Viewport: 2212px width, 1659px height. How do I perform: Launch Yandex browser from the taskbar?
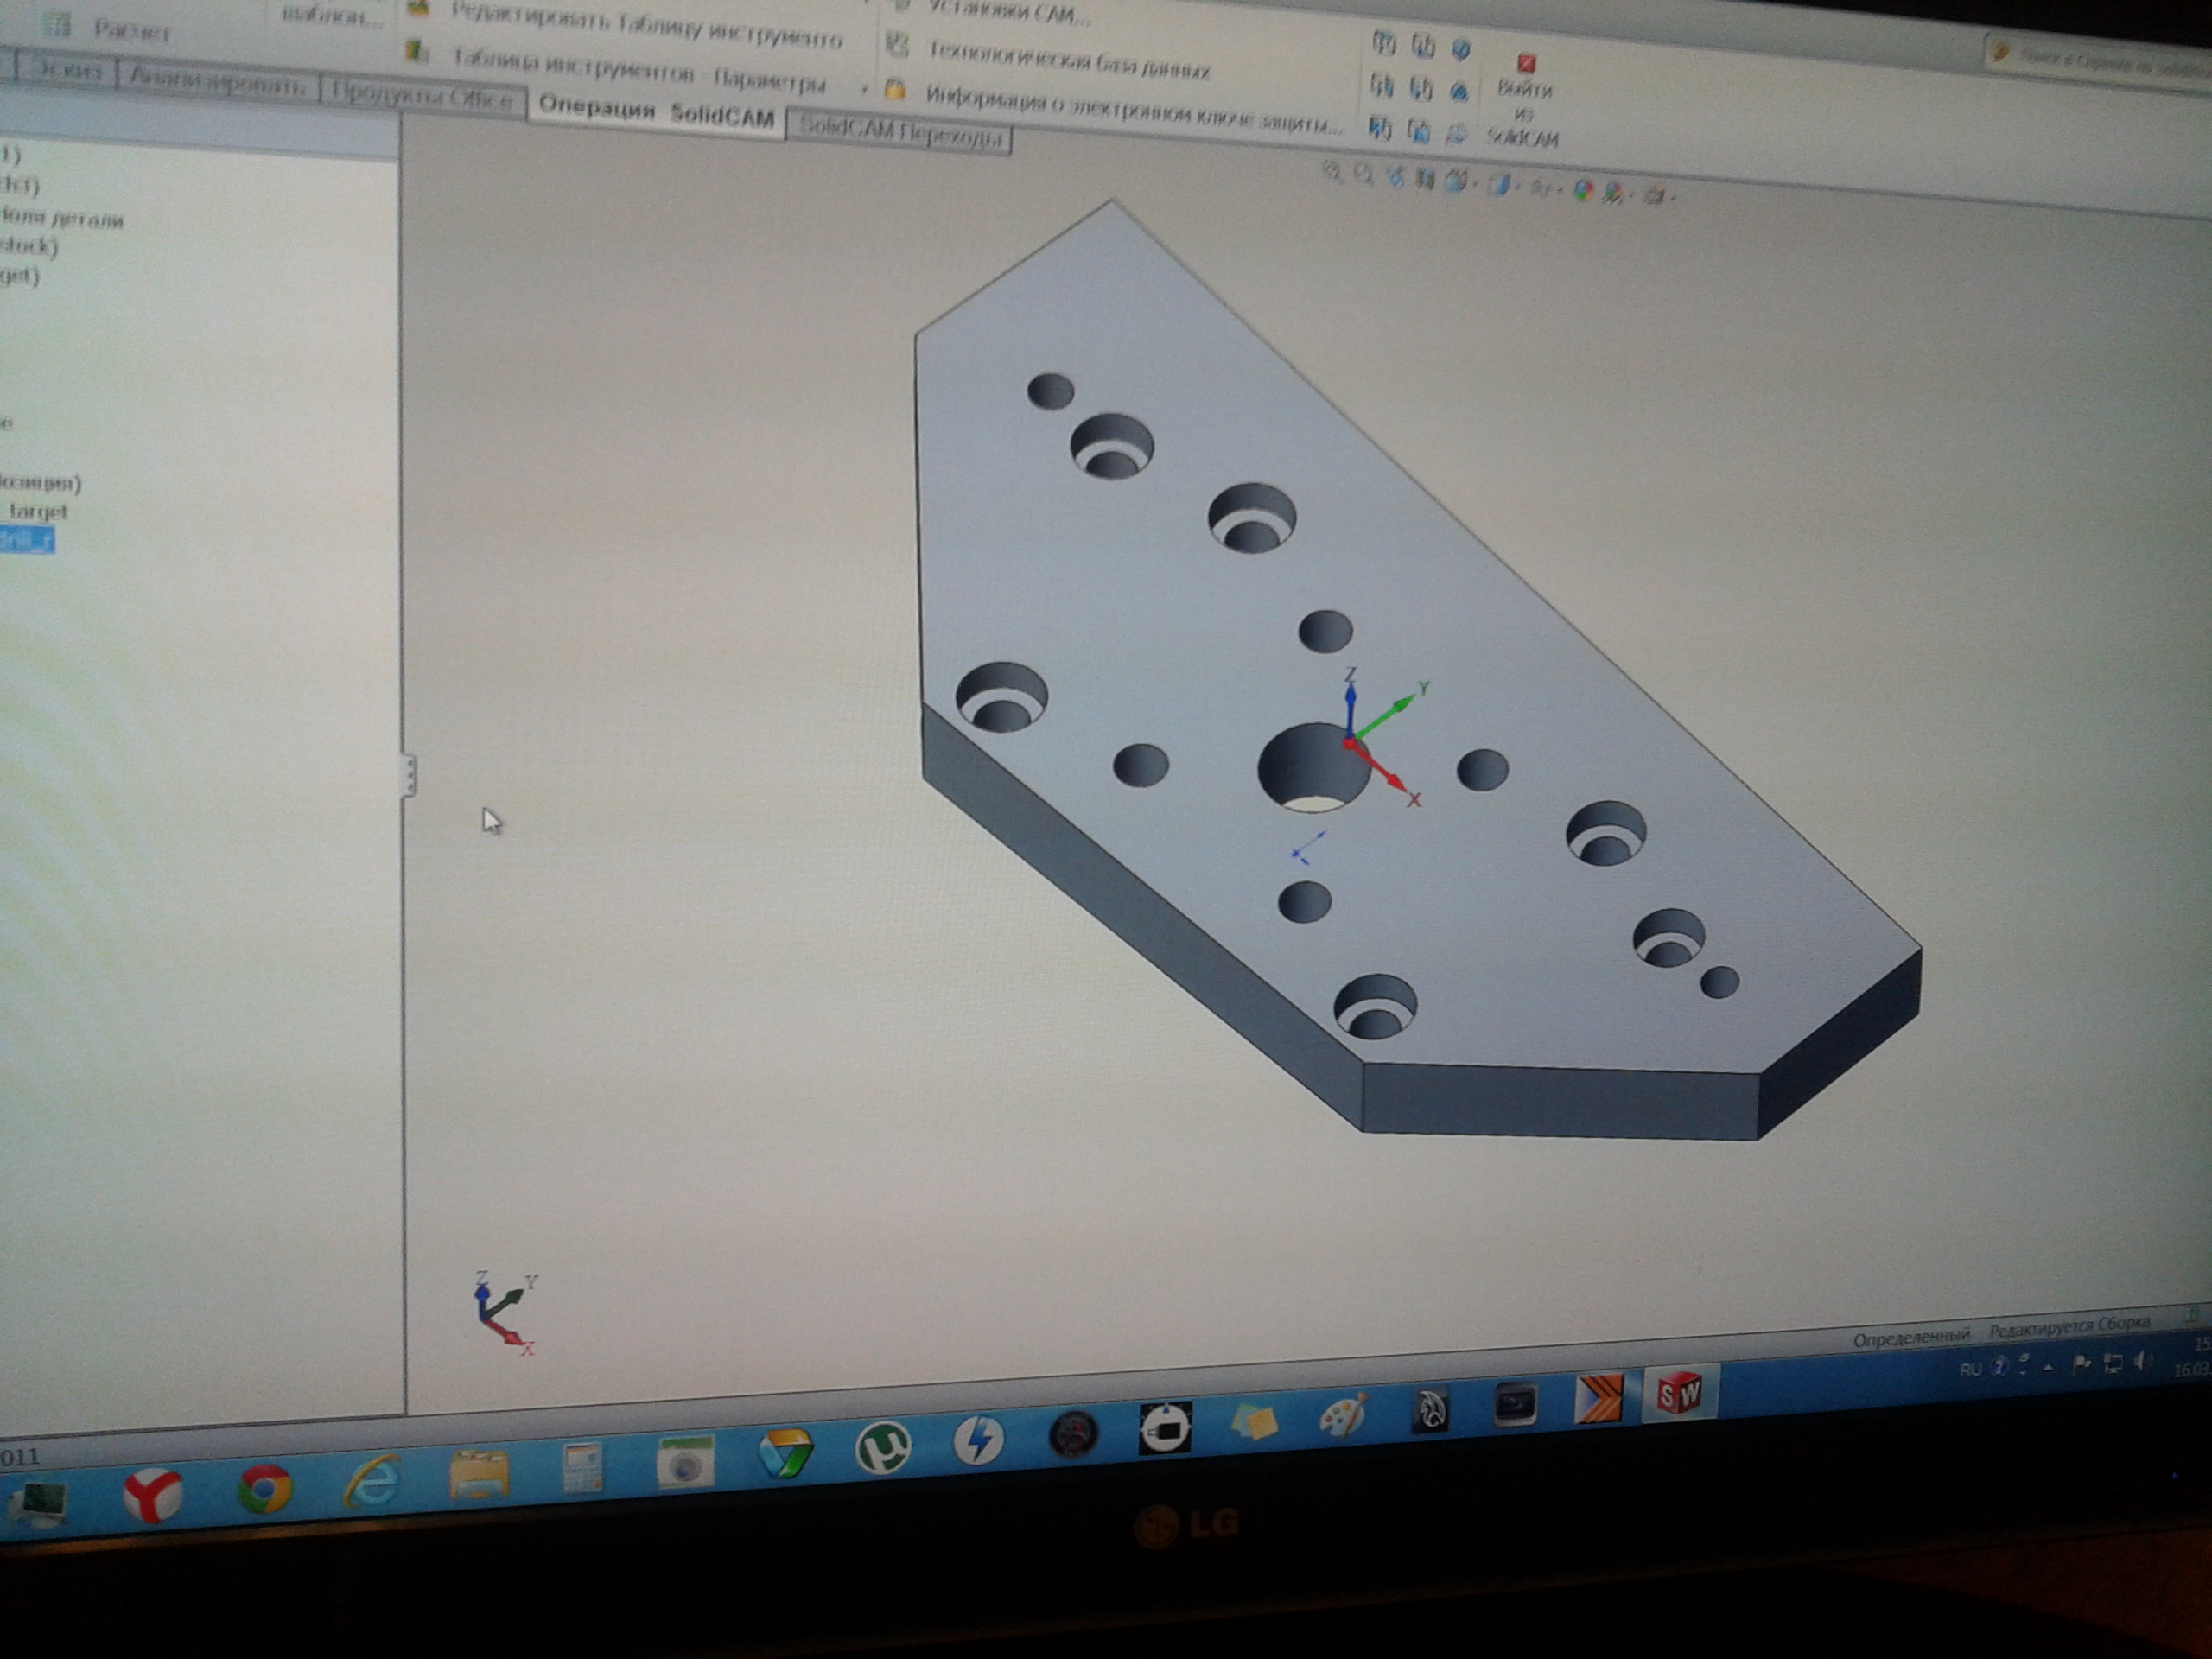(x=152, y=1495)
